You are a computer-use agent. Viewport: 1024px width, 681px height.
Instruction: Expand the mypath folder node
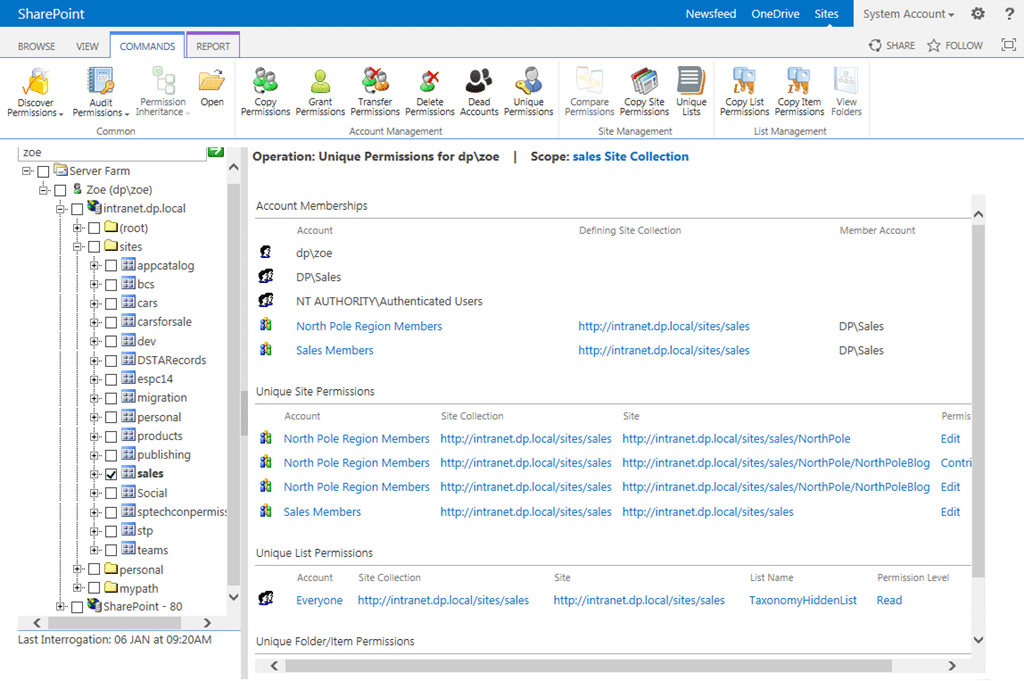click(77, 588)
